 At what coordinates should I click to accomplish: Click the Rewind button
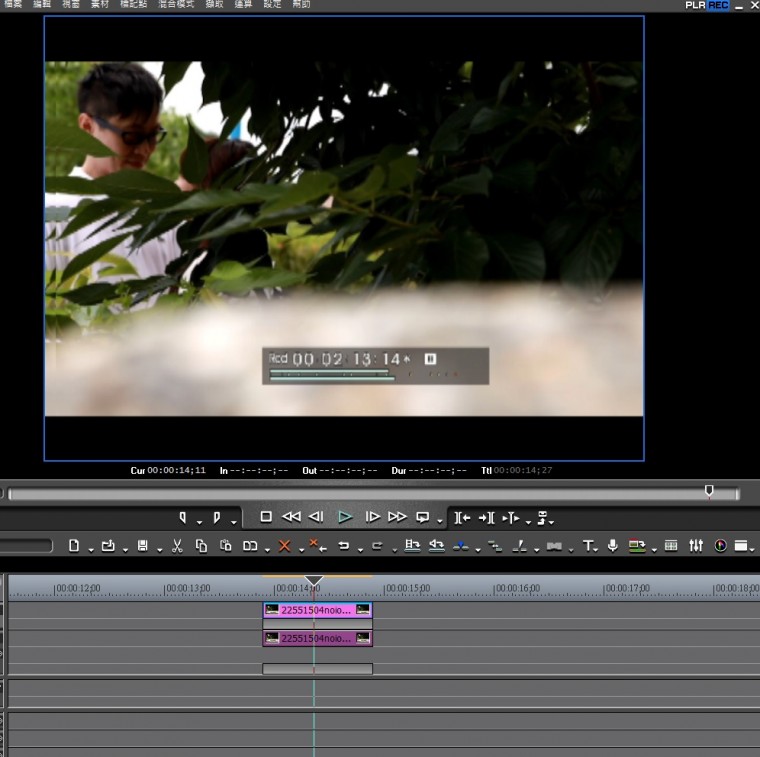(x=291, y=517)
